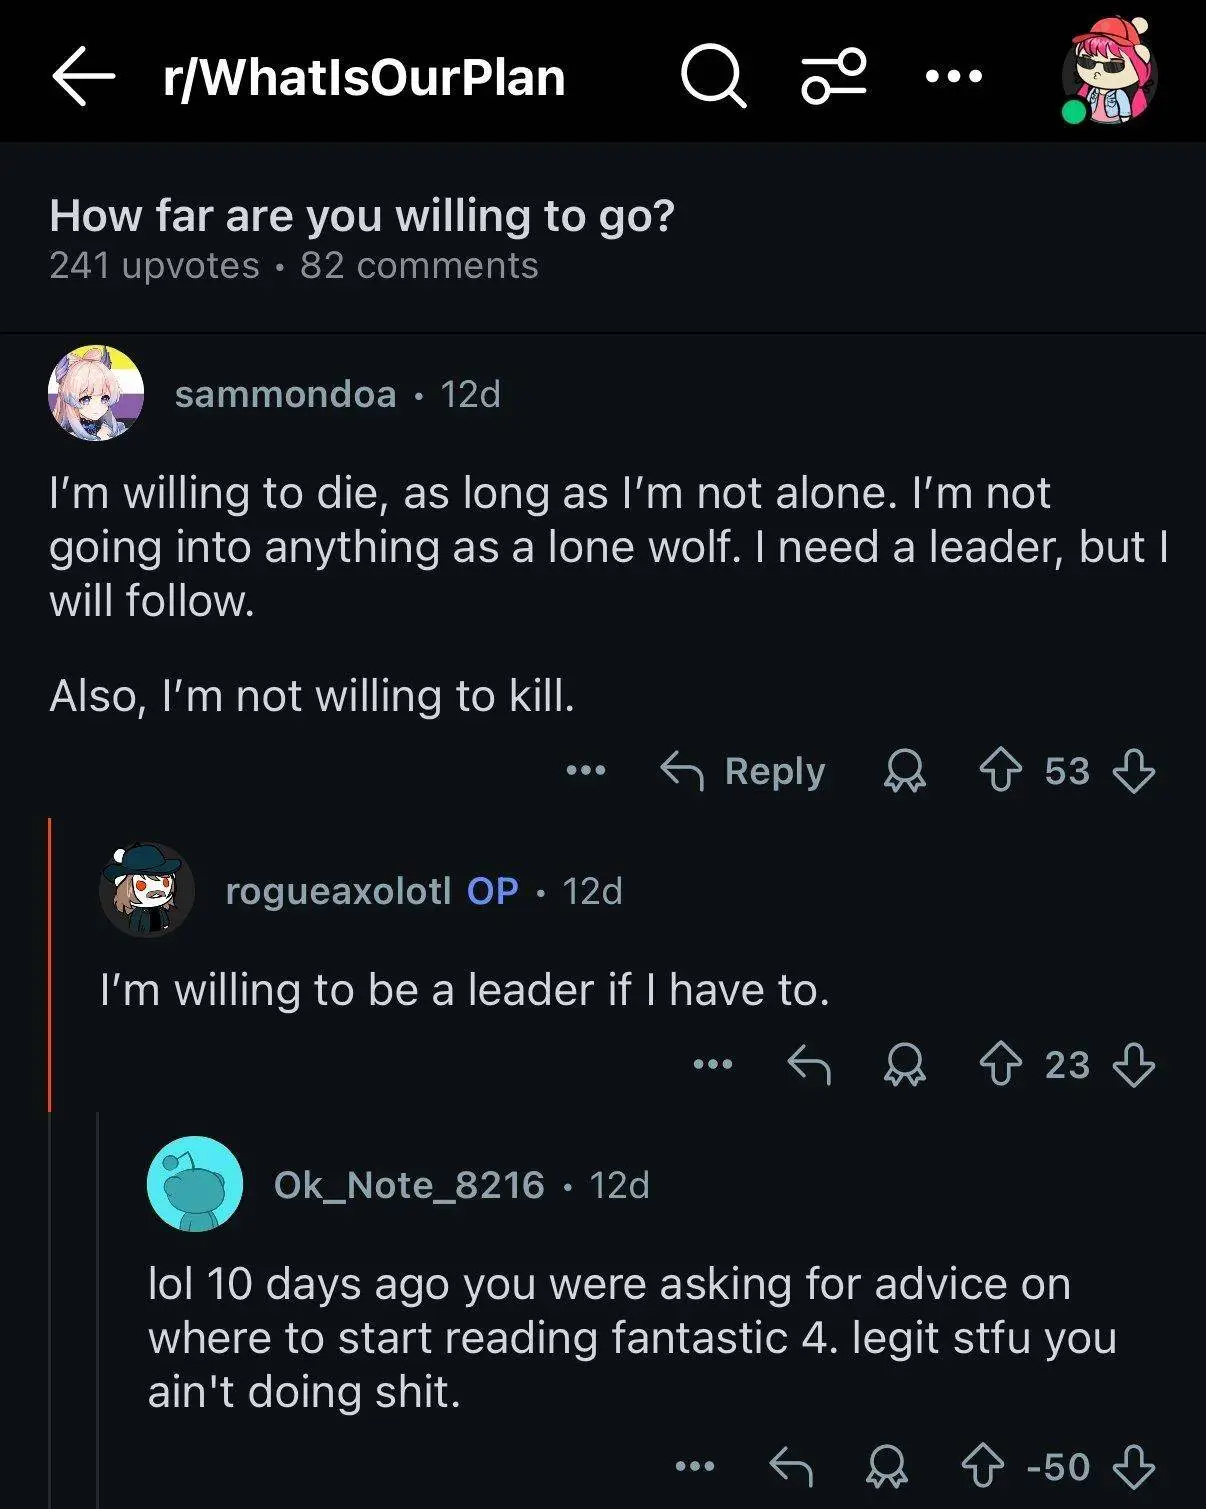Open more options on Ok_Note_8216's comment
The image size is (1206, 1509).
coord(695,1467)
